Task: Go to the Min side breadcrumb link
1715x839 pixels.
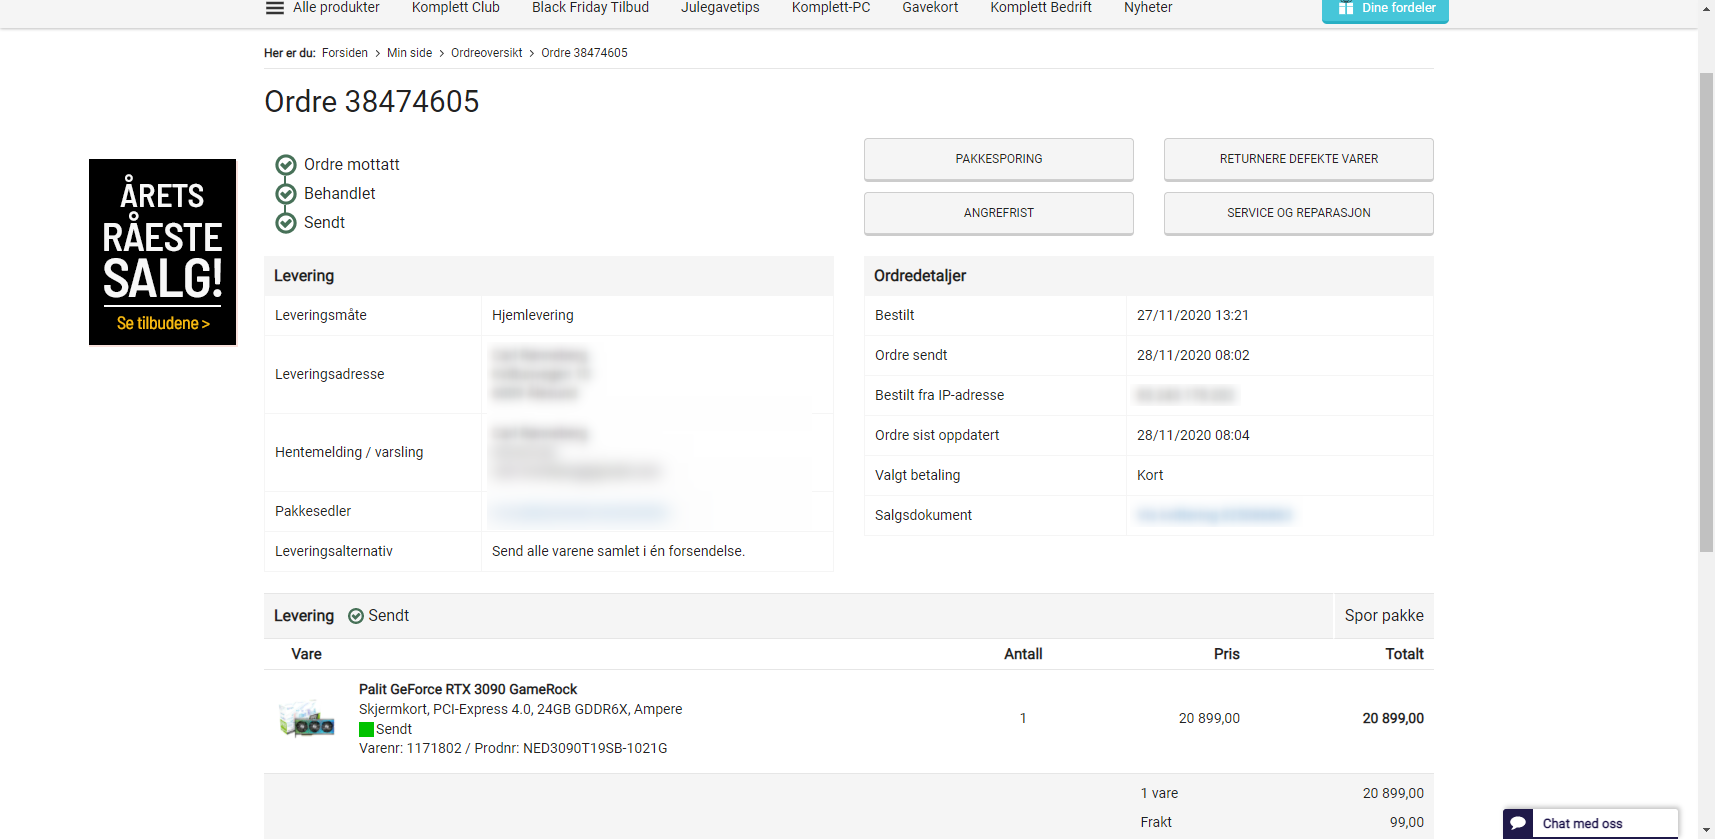Action: (410, 53)
